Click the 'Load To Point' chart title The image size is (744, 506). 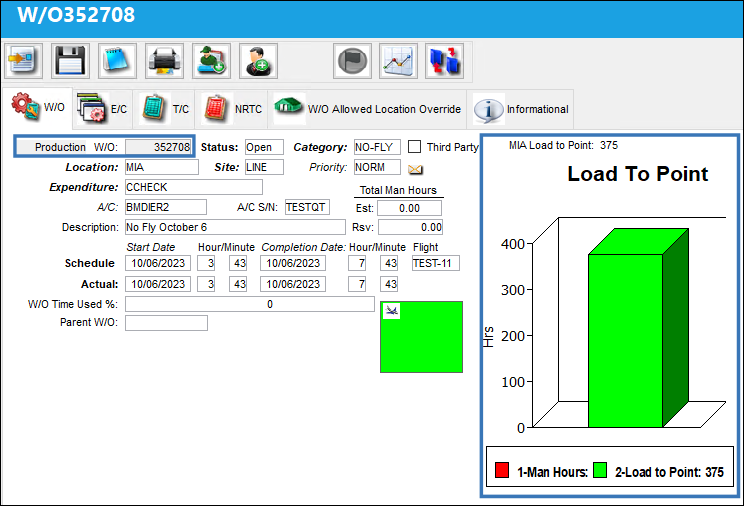pos(637,174)
